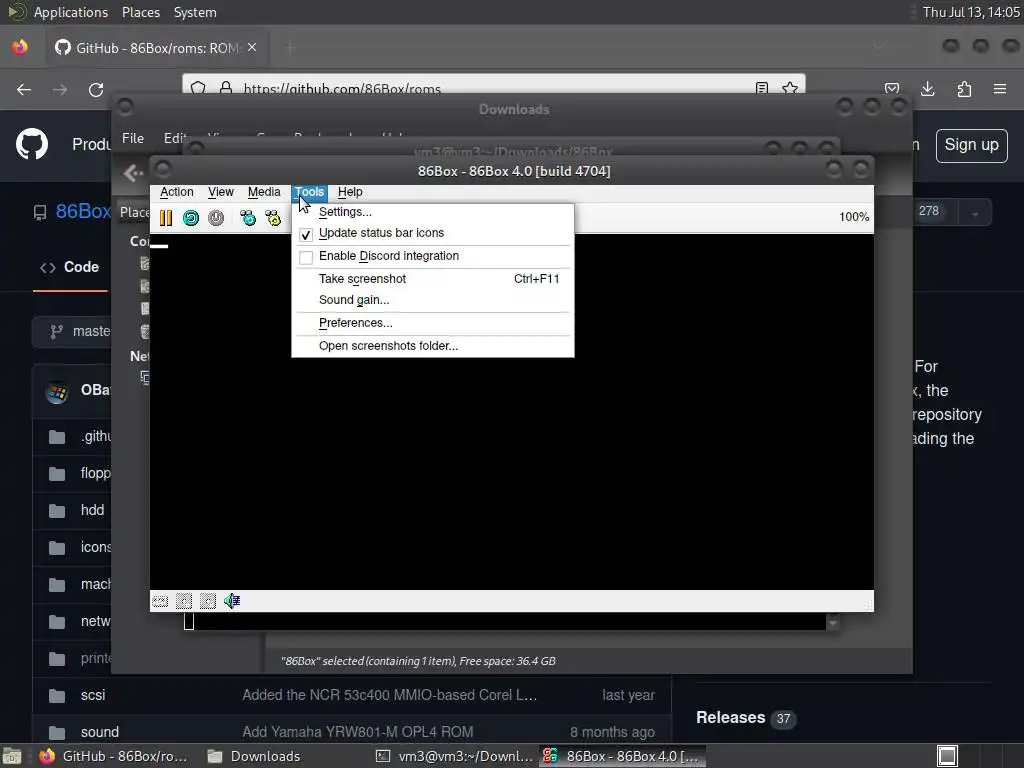Open the Media menu in 86Box
The width and height of the screenshot is (1024, 768).
[x=264, y=192]
